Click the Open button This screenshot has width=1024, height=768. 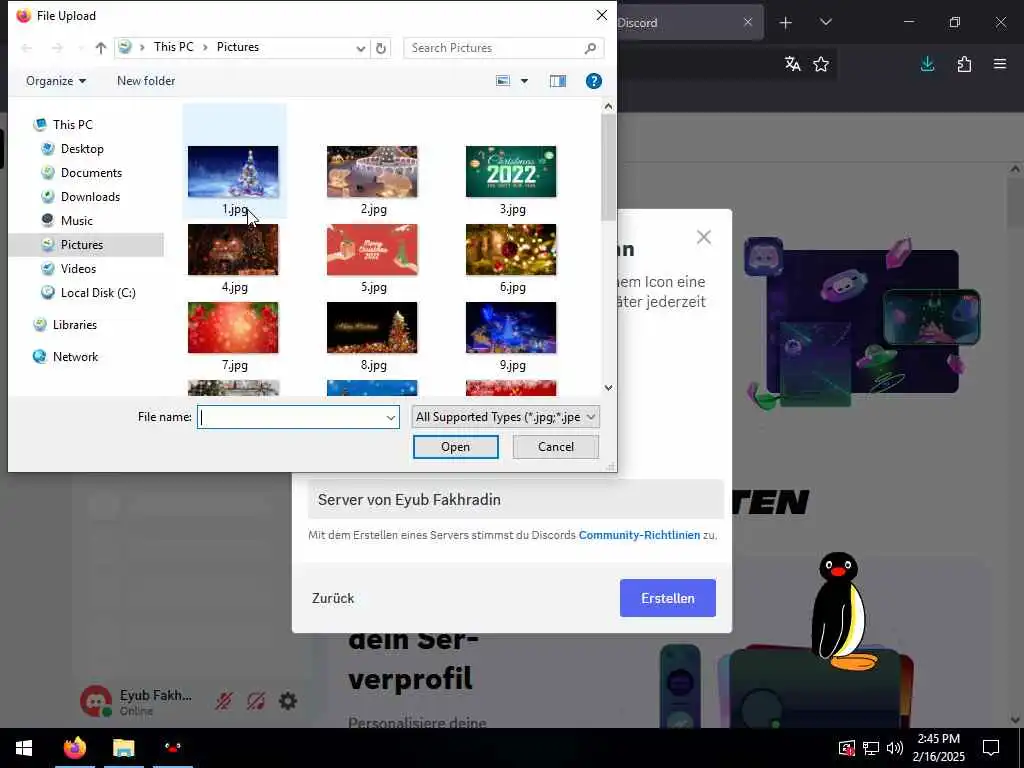pos(455,447)
